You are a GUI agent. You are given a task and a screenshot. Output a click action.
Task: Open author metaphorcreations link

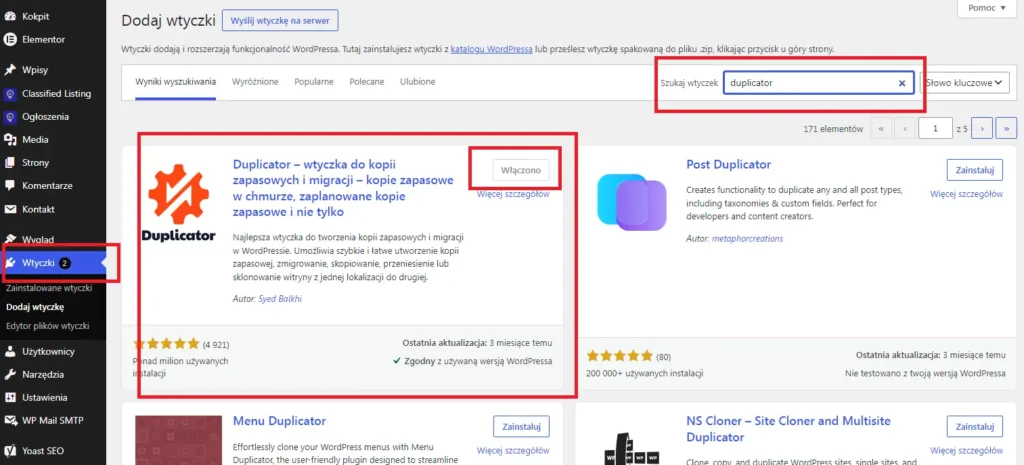pos(748,238)
